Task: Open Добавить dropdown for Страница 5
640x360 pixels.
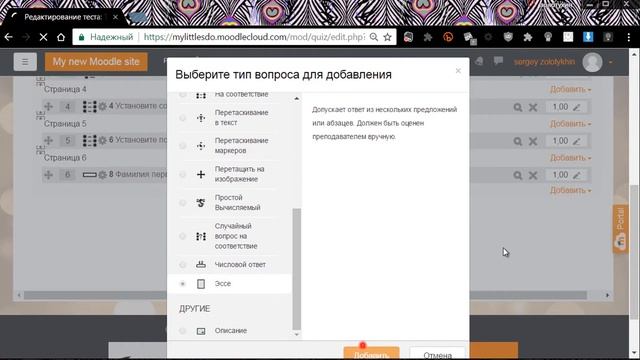Action: [570, 123]
